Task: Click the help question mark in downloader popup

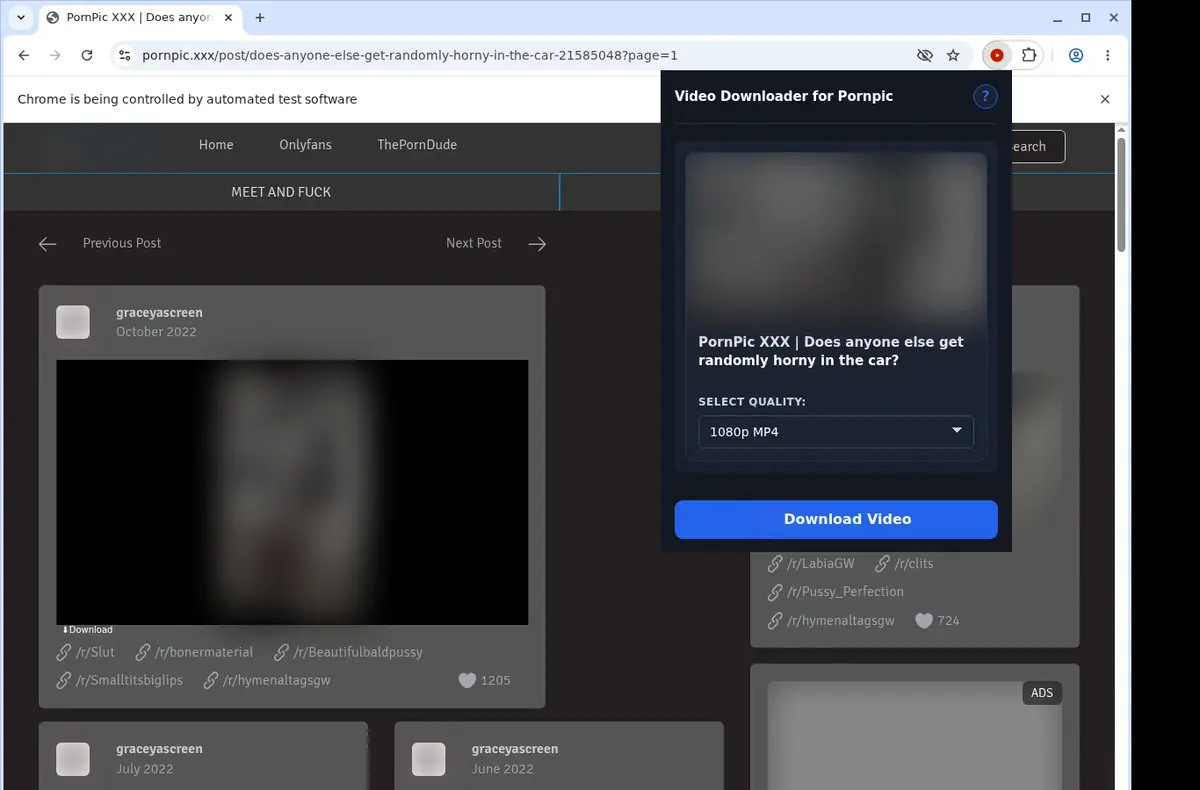Action: 985,96
